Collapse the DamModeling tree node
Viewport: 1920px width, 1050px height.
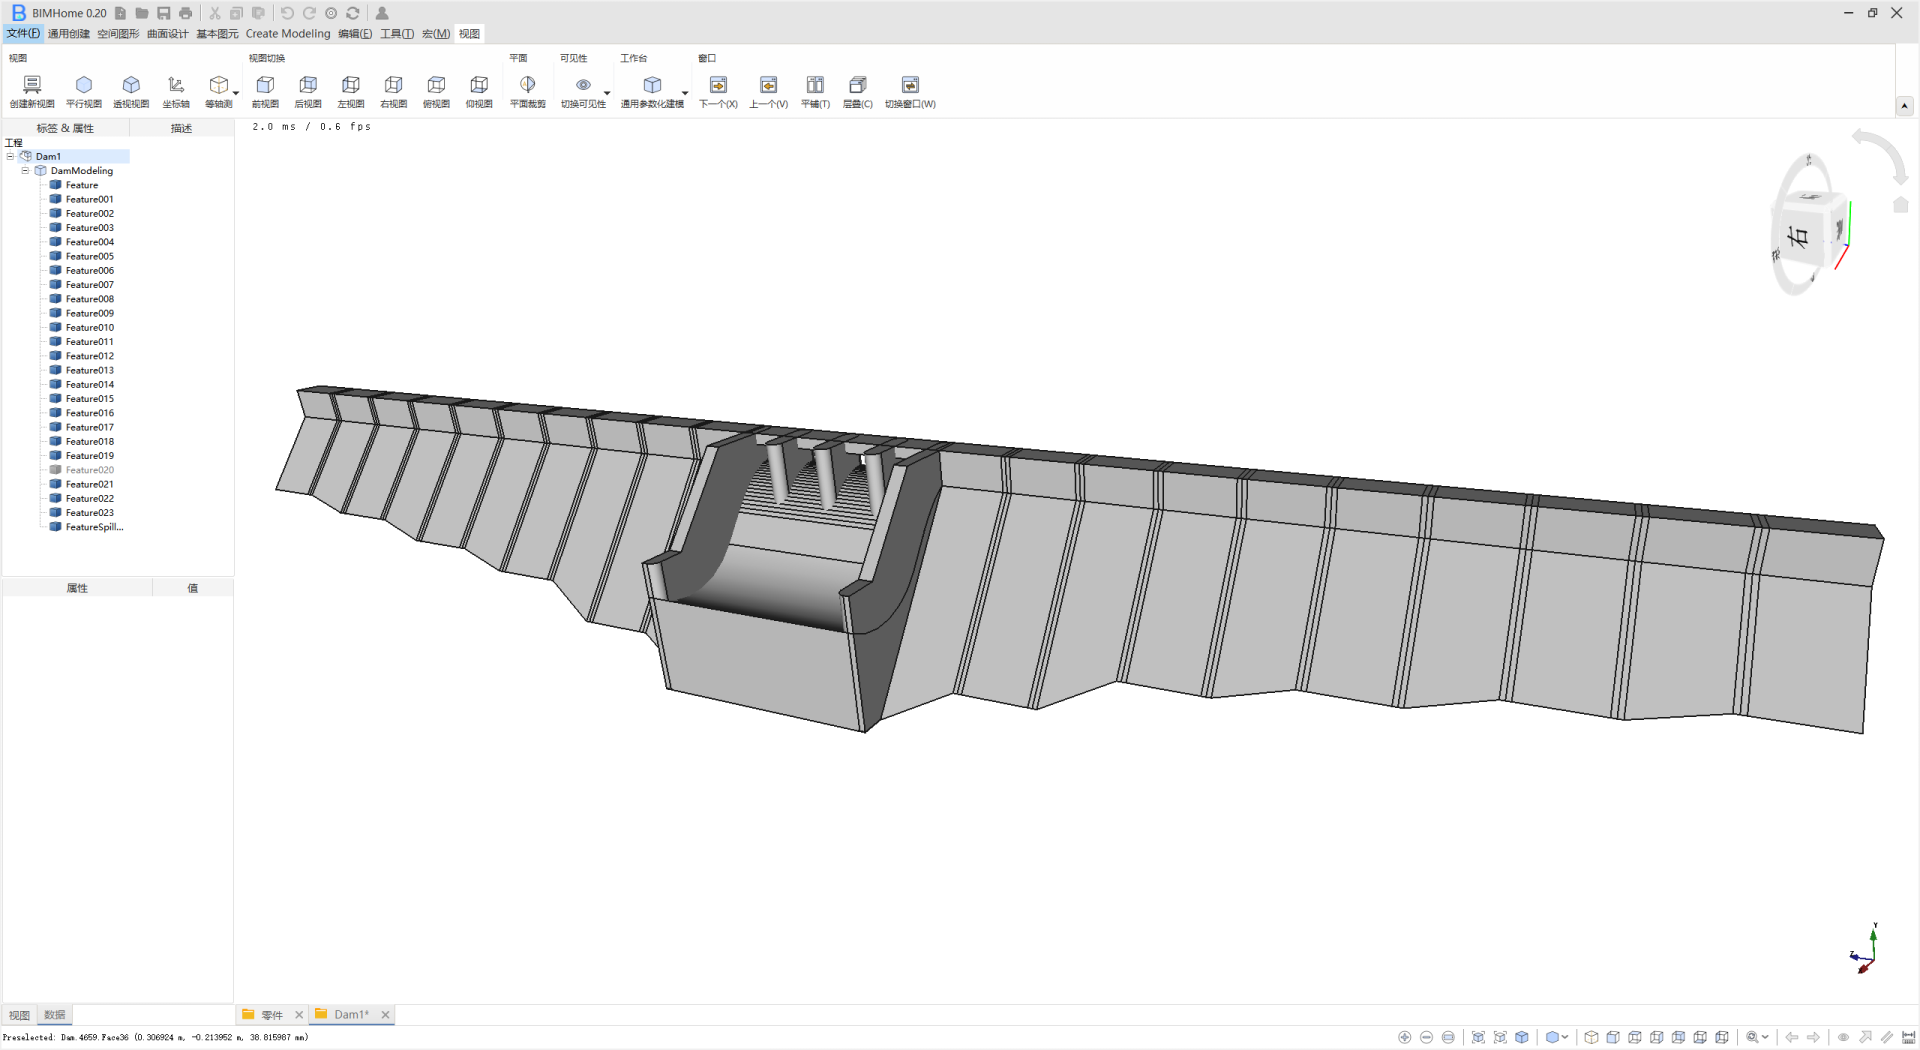[x=26, y=171]
